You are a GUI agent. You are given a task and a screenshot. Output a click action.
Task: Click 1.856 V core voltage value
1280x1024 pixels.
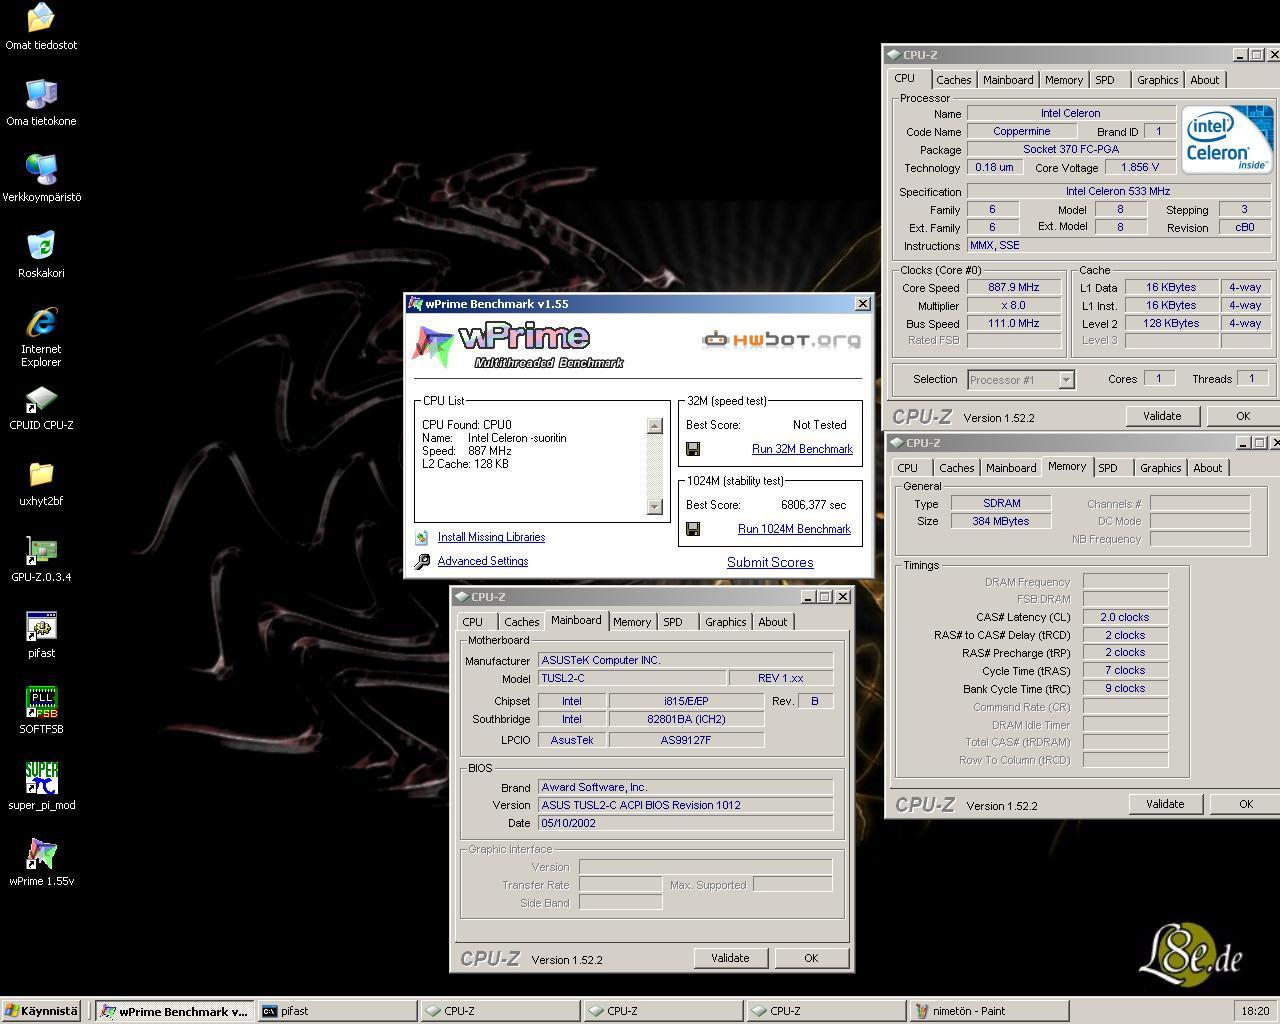point(1140,167)
